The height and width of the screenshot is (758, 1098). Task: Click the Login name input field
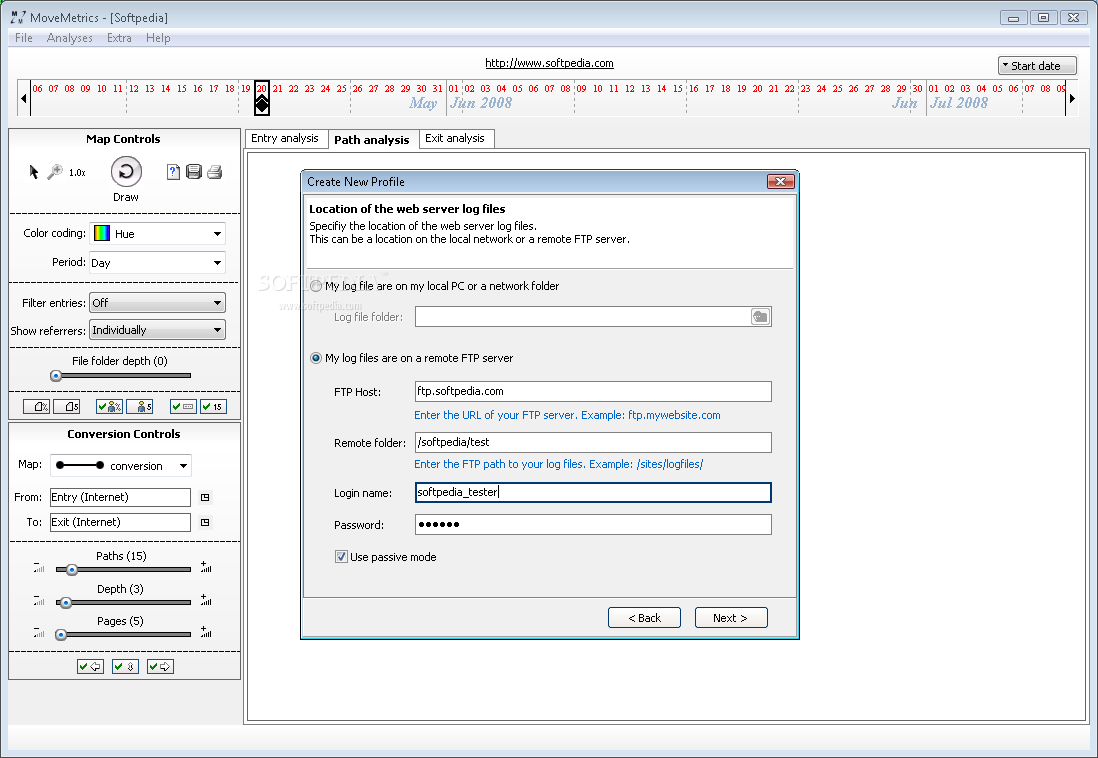click(593, 492)
